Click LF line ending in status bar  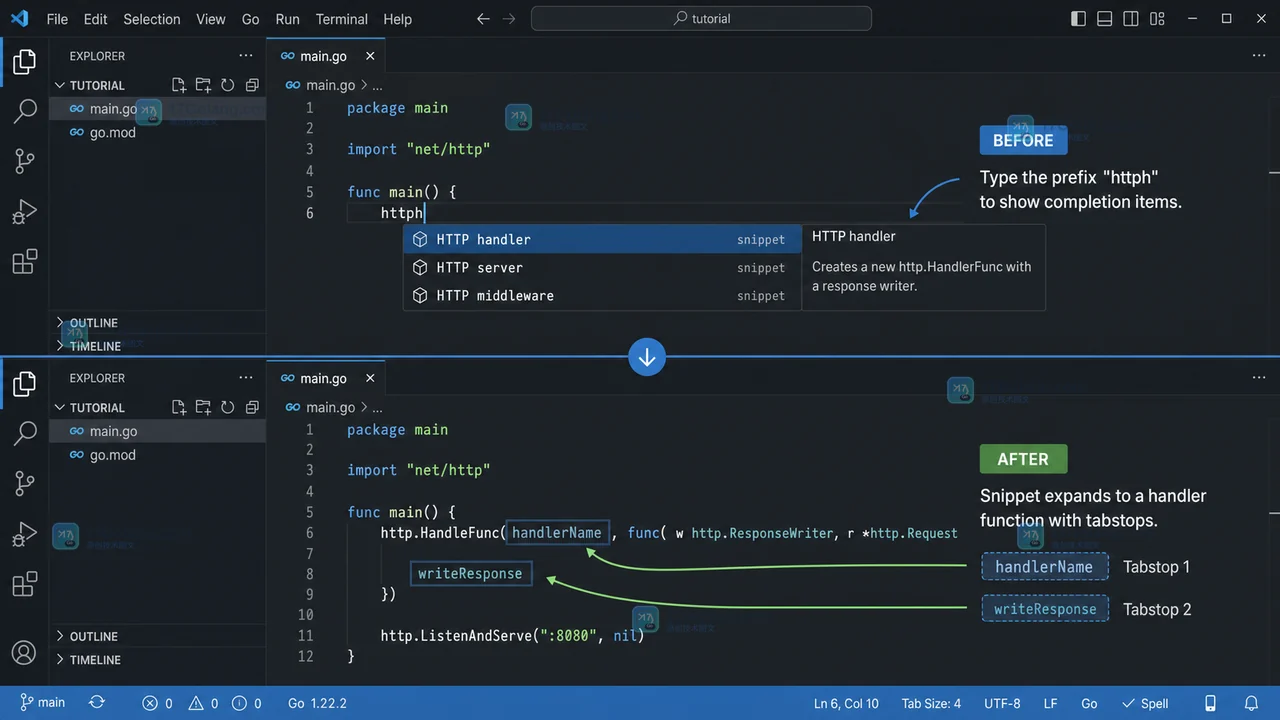pyautogui.click(x=1050, y=703)
